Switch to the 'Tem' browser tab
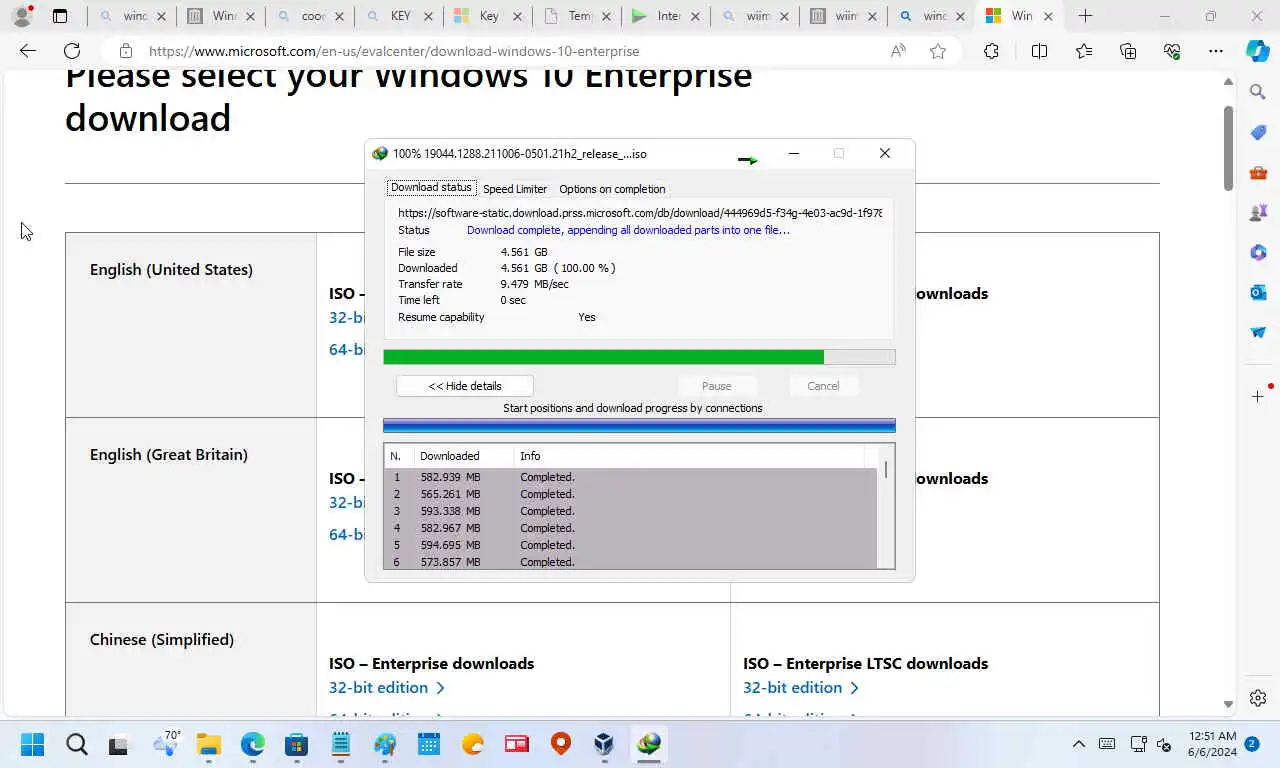1280x768 pixels. pyautogui.click(x=577, y=16)
